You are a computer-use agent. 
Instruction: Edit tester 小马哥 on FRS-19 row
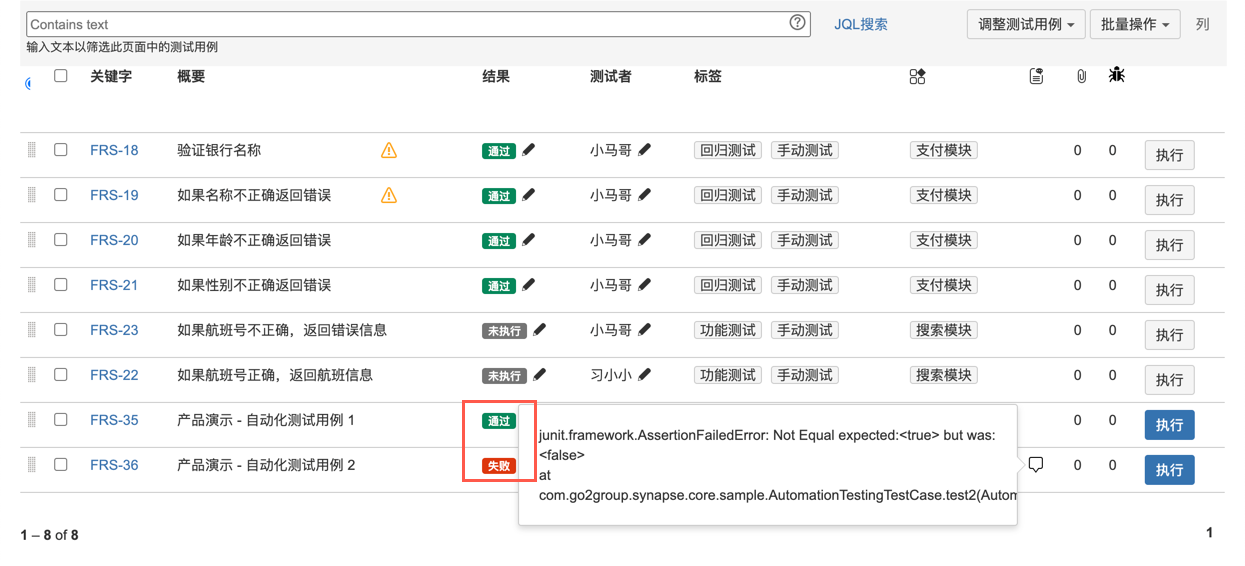click(645, 195)
